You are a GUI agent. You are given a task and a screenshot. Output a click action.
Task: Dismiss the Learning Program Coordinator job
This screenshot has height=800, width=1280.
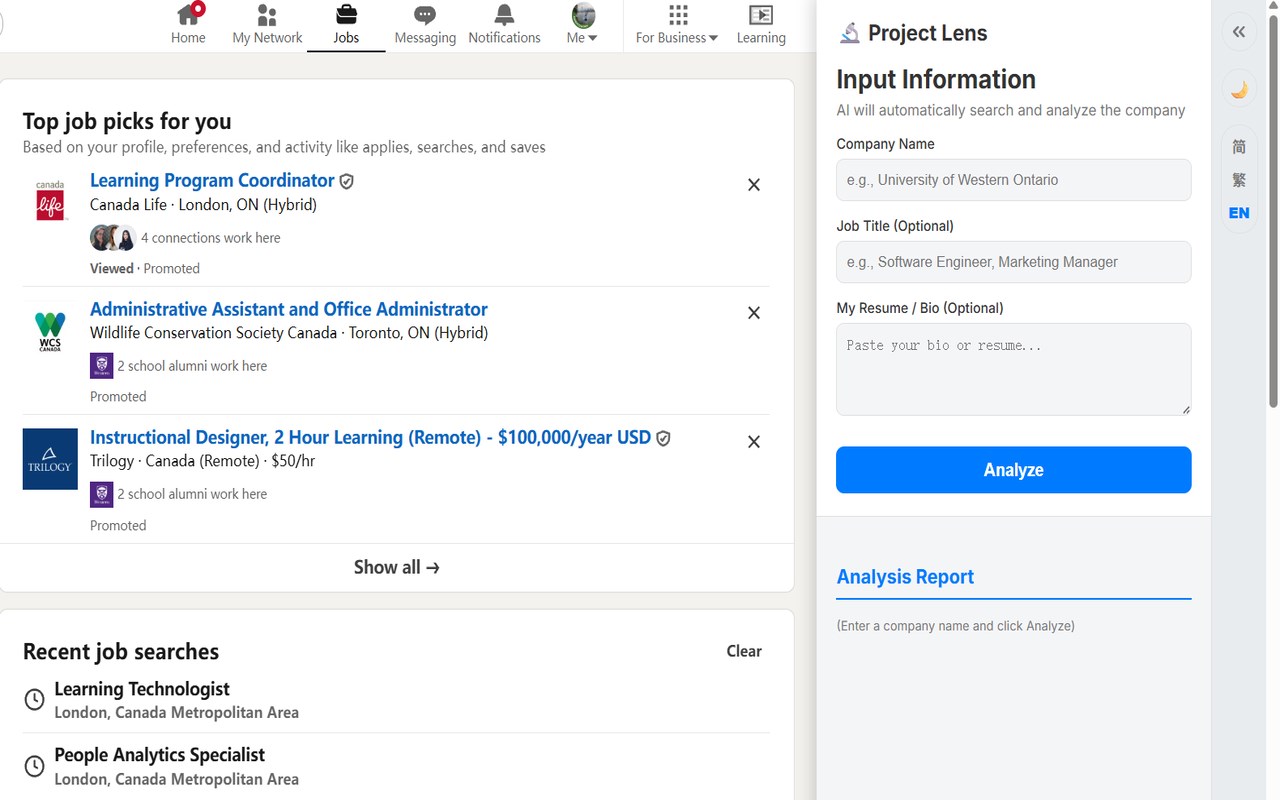(x=754, y=185)
